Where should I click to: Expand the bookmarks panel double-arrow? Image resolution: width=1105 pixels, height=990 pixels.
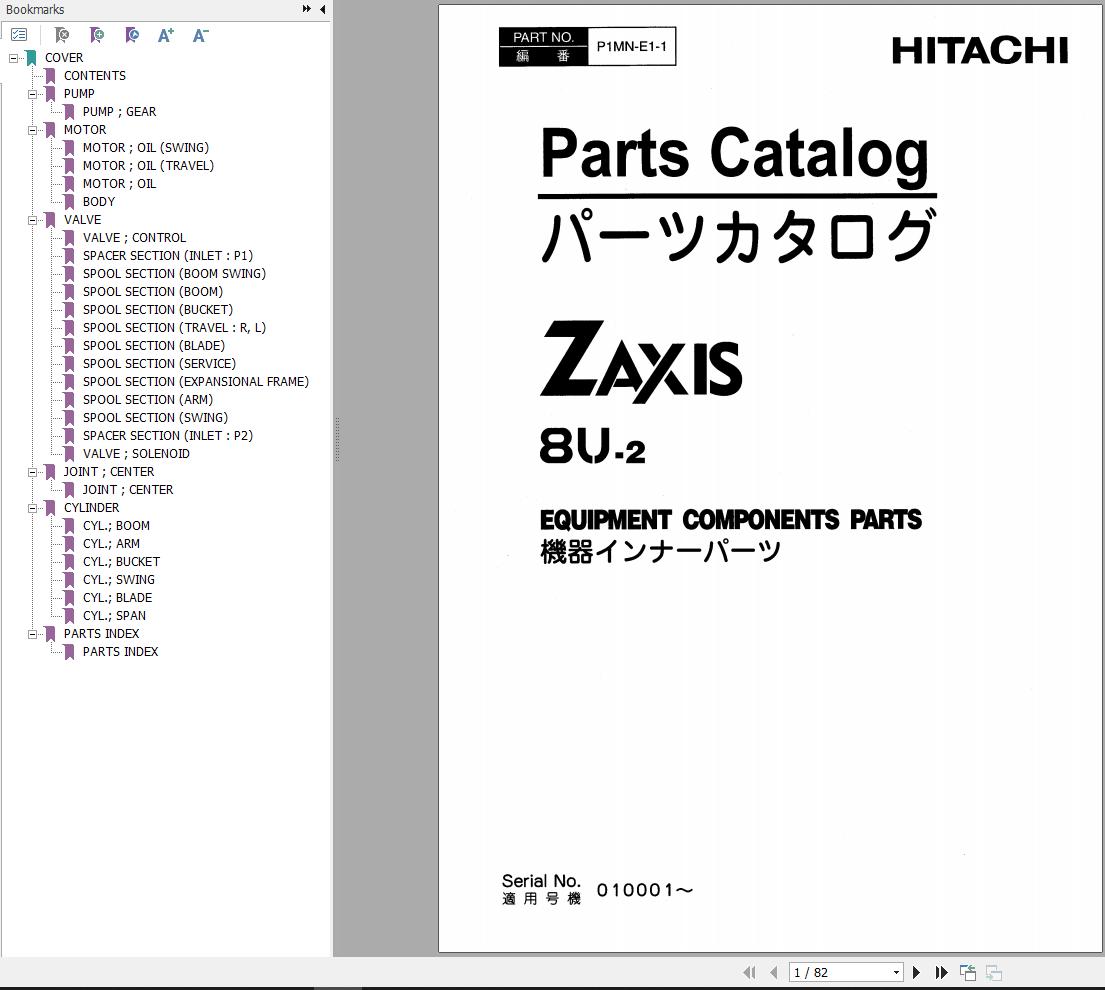point(307,9)
